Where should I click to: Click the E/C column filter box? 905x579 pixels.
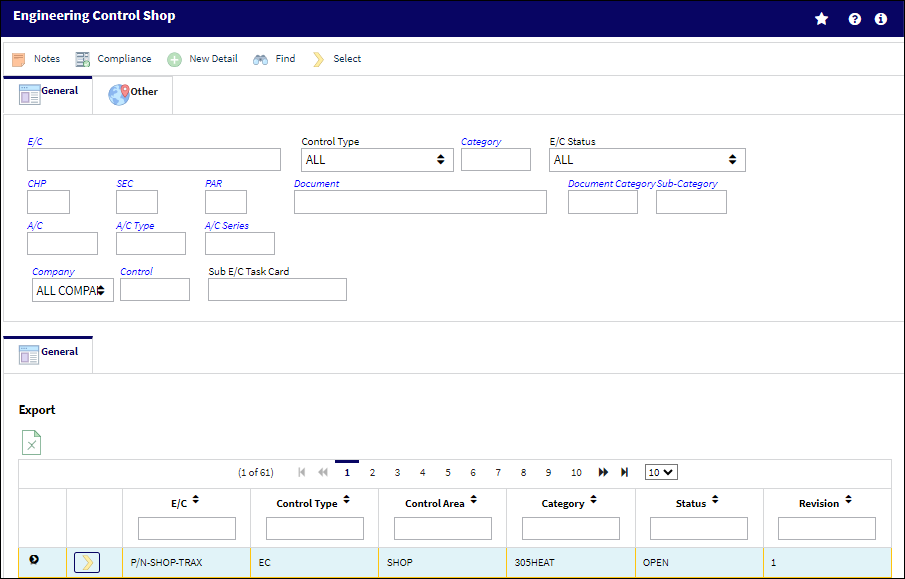pyautogui.click(x=187, y=528)
